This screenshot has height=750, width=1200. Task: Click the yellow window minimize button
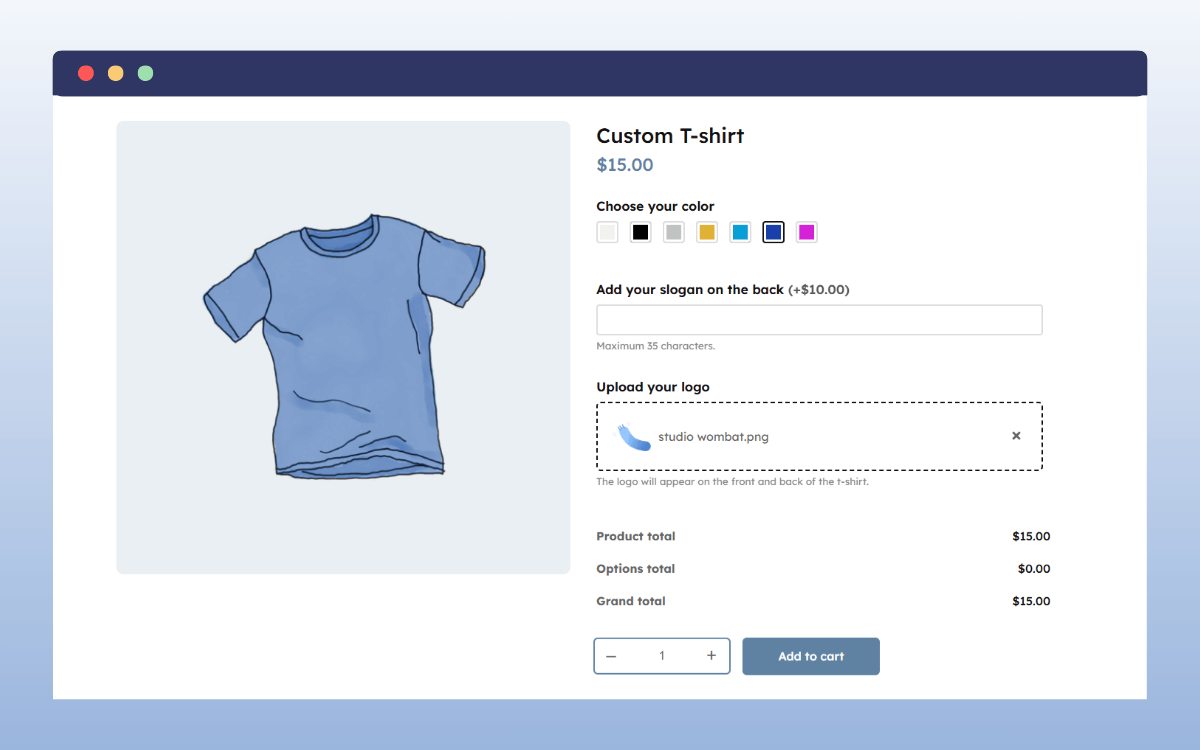tap(115, 73)
